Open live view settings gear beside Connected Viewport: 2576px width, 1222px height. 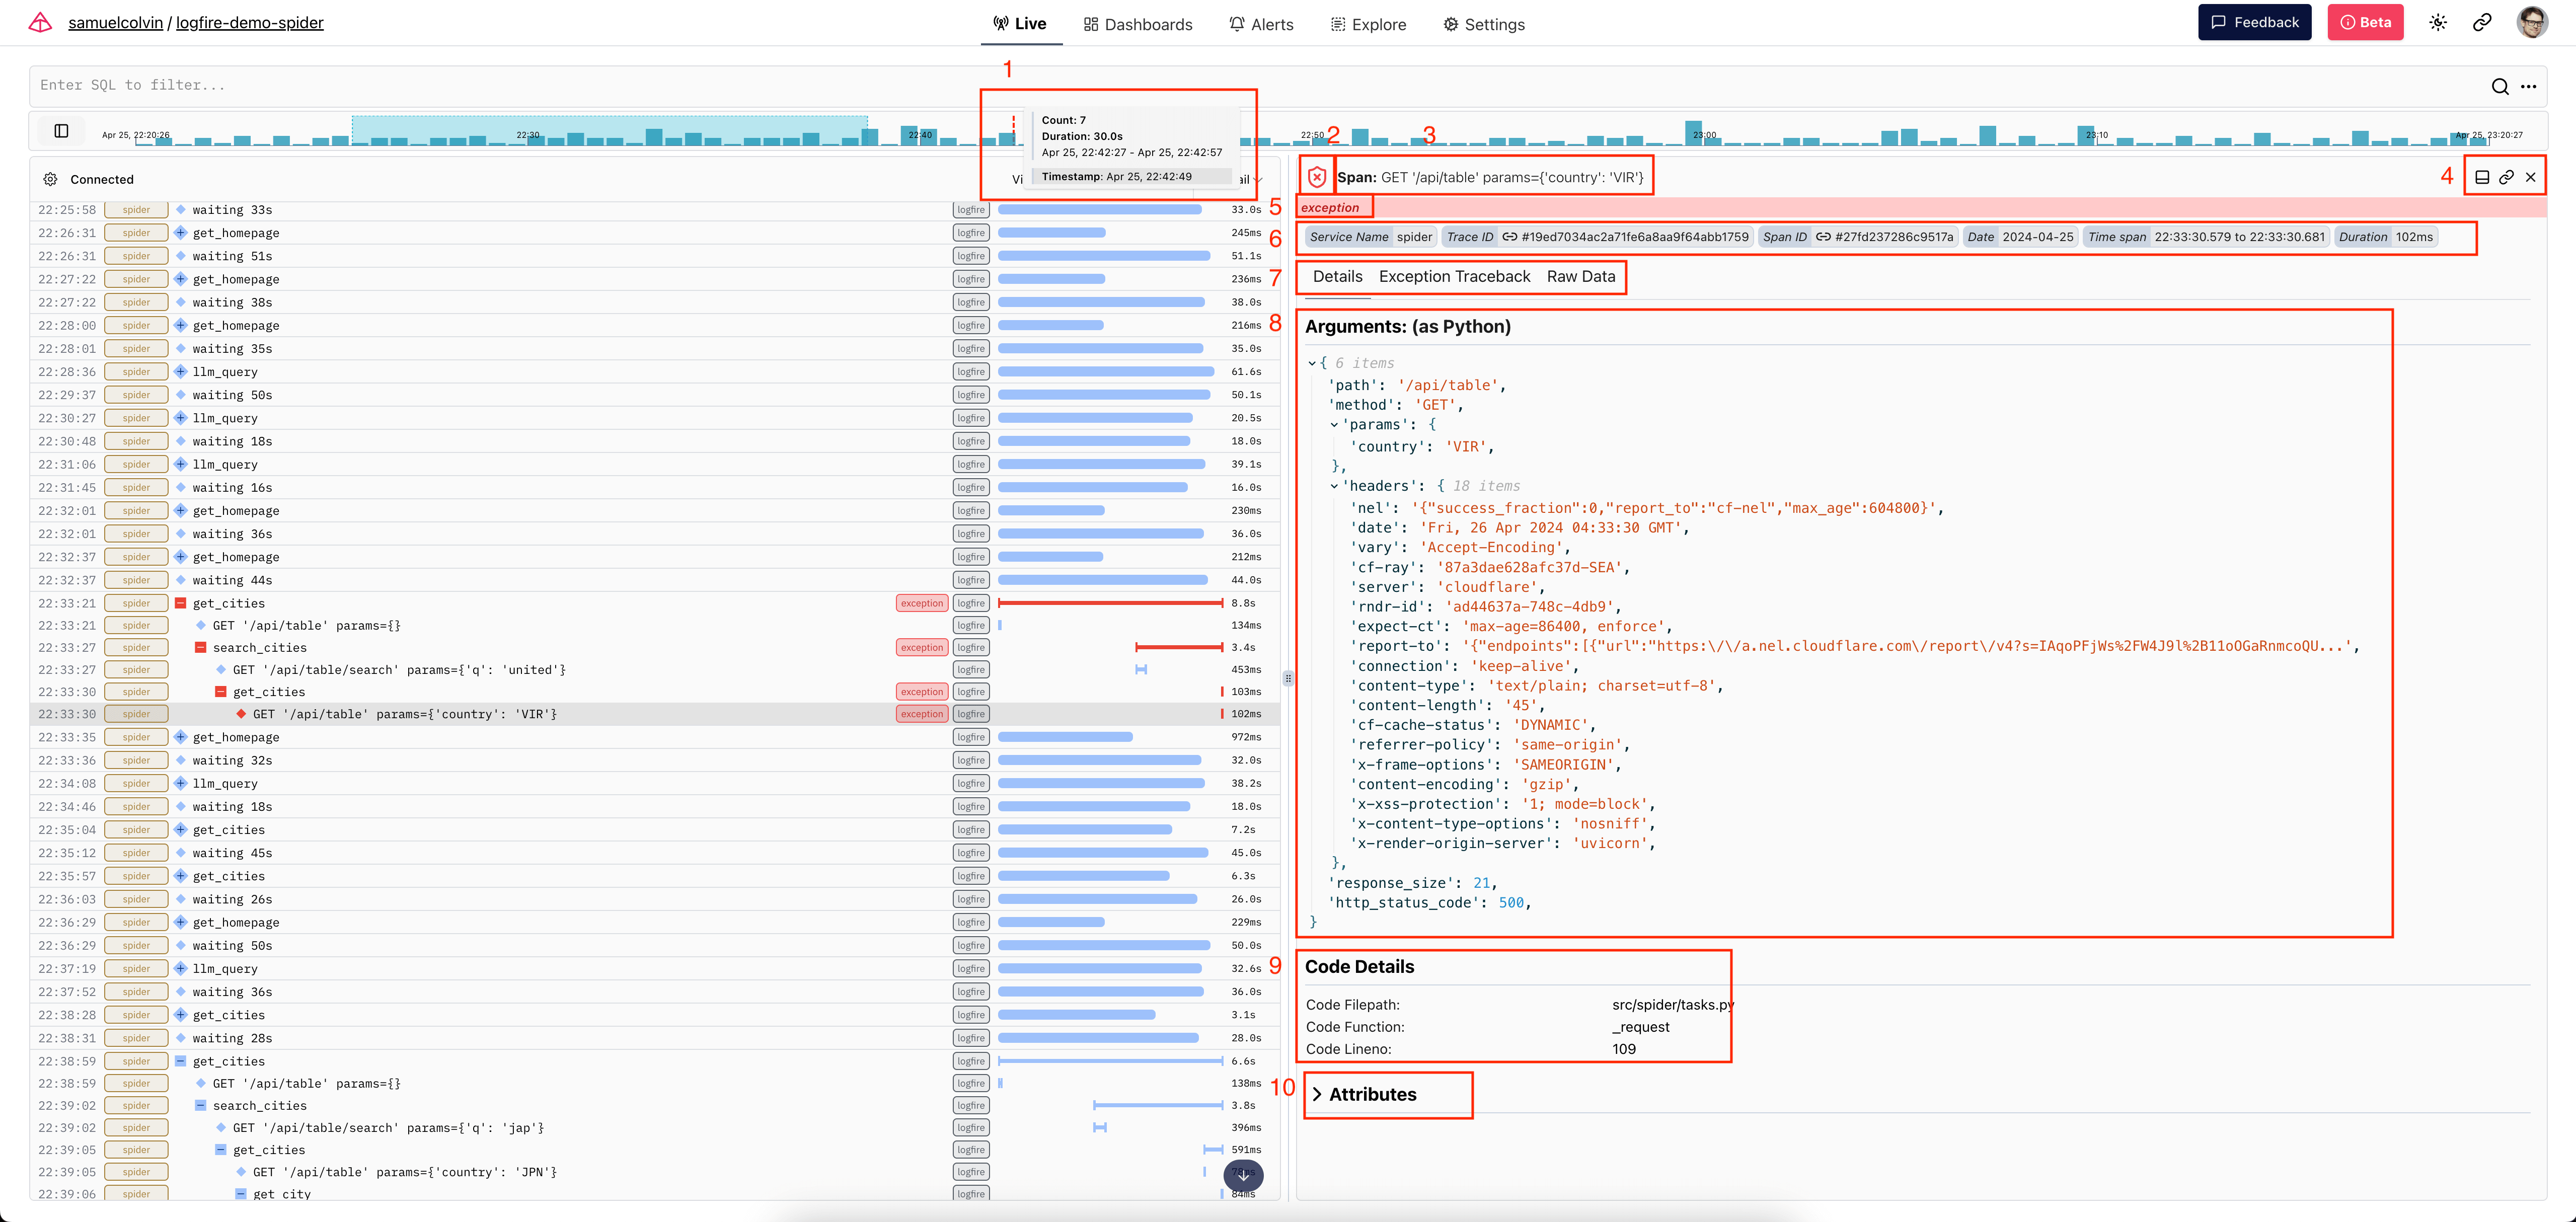tap(50, 180)
